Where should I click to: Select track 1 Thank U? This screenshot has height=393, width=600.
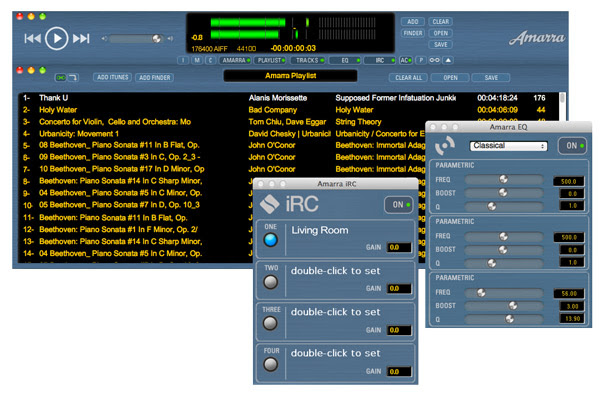click(289, 98)
